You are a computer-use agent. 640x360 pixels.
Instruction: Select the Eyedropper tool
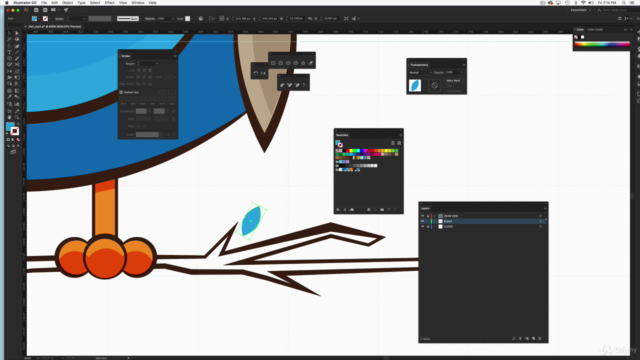pos(9,97)
